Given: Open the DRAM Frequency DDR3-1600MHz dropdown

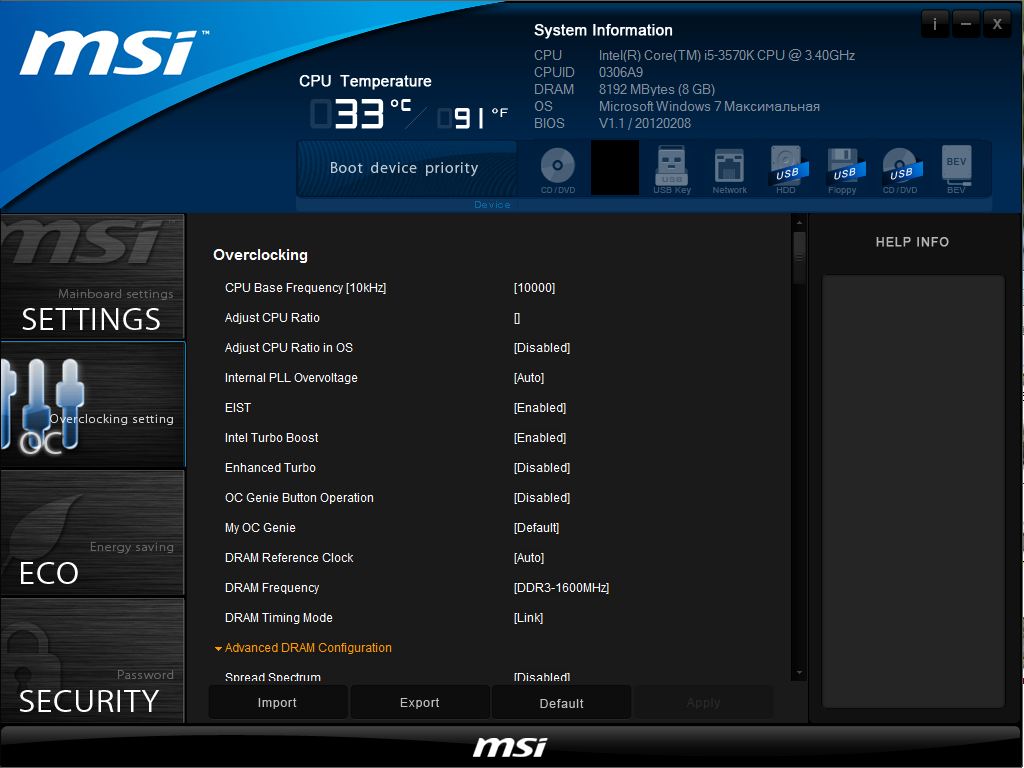Looking at the screenshot, I should 561,588.
